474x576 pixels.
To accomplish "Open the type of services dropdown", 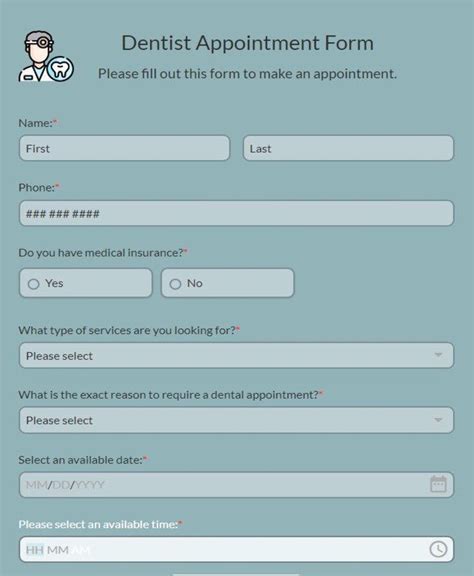I will click(236, 356).
